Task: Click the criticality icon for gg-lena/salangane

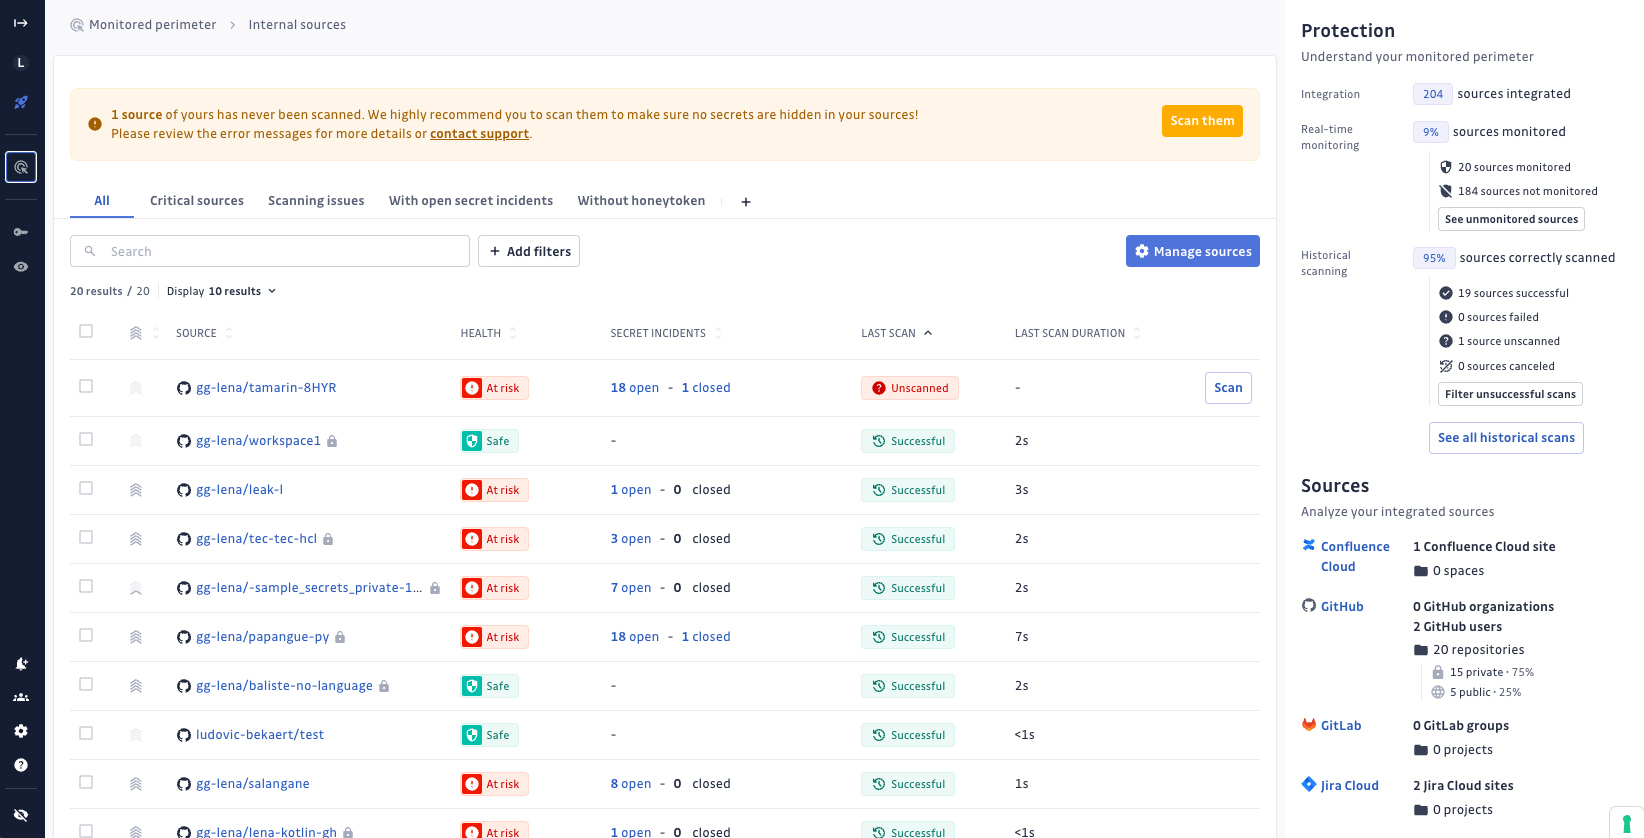Action: pos(136,784)
